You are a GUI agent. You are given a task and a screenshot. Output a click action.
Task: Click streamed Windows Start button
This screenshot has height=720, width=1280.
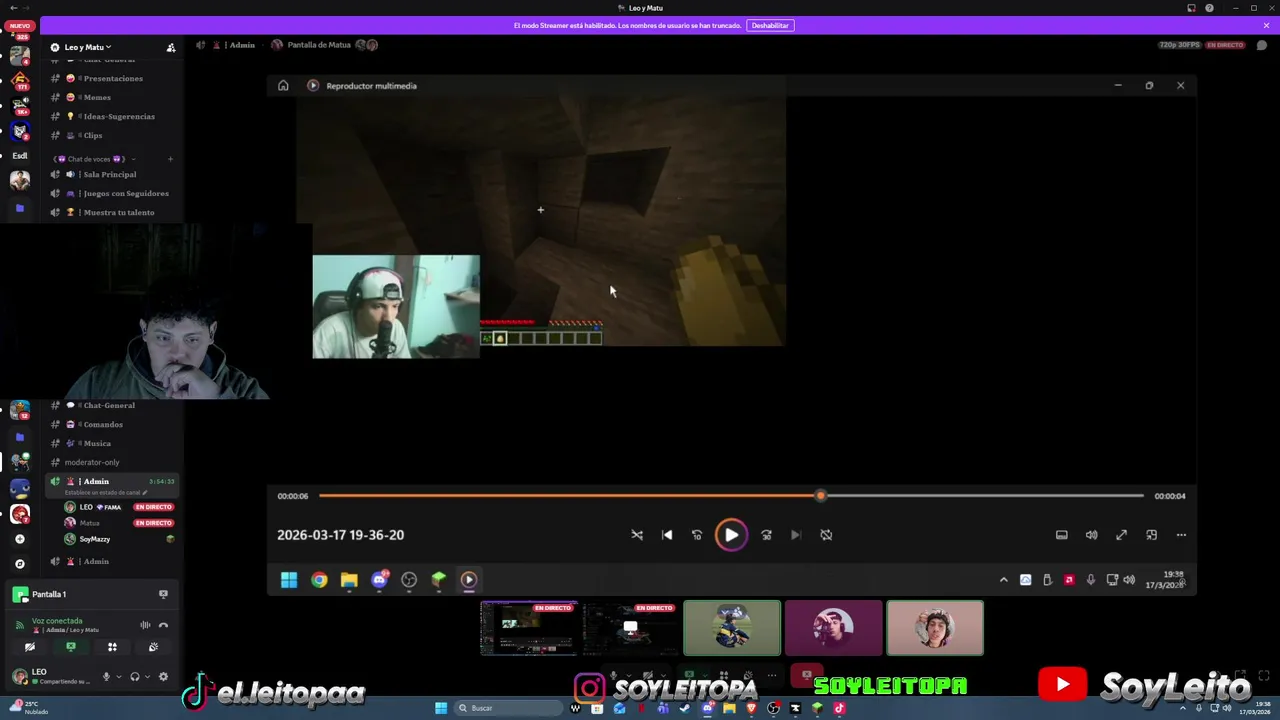[289, 580]
